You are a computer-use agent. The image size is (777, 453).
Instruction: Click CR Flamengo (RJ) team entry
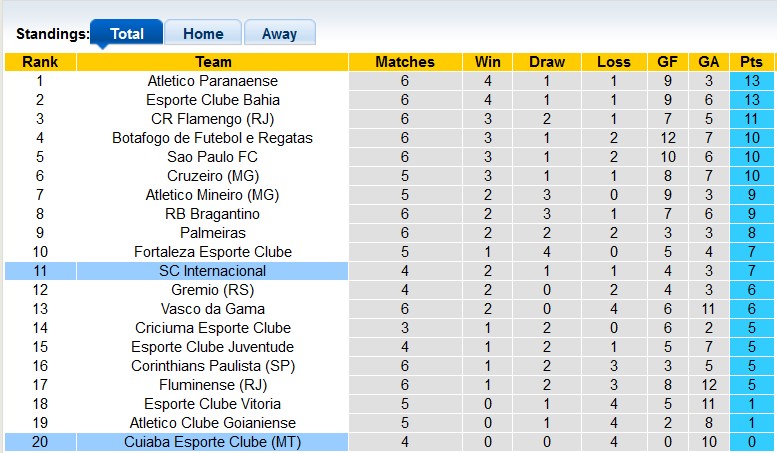pos(212,119)
